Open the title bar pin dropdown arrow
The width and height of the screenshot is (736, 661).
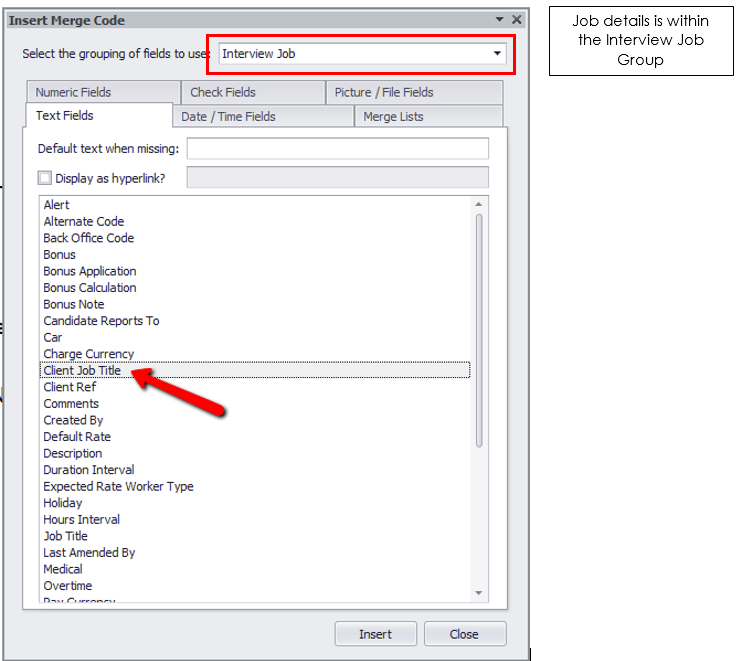click(500, 20)
